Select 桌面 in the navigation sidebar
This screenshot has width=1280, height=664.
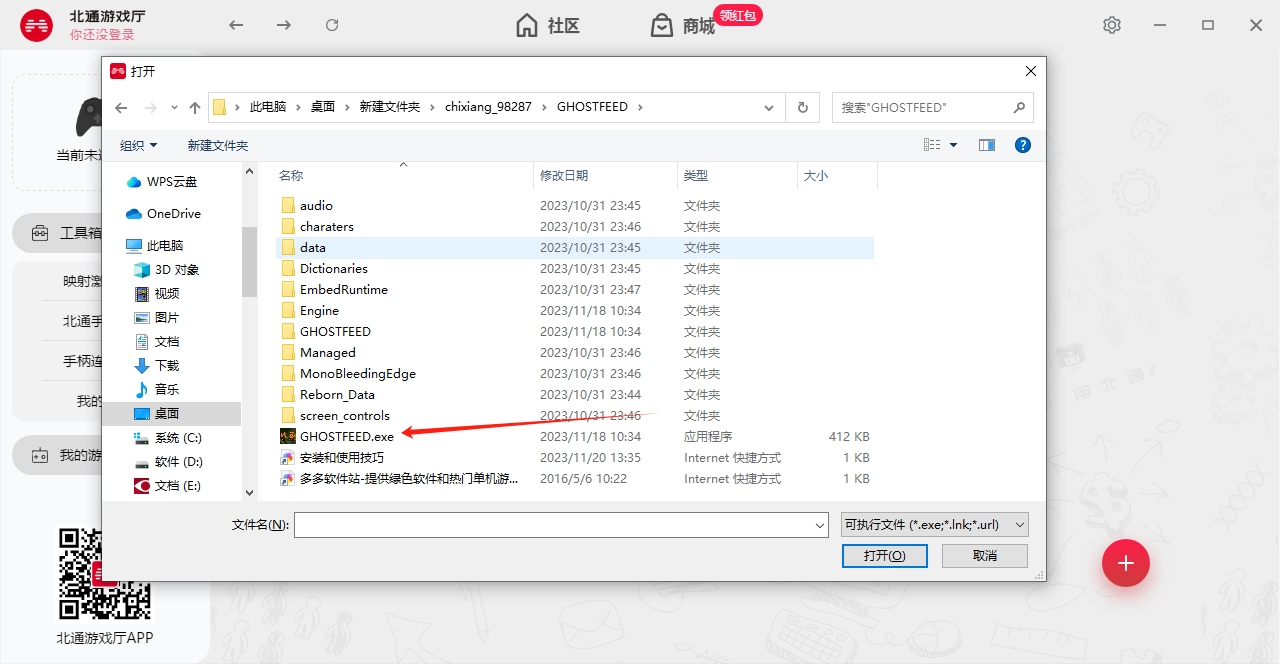[167, 413]
